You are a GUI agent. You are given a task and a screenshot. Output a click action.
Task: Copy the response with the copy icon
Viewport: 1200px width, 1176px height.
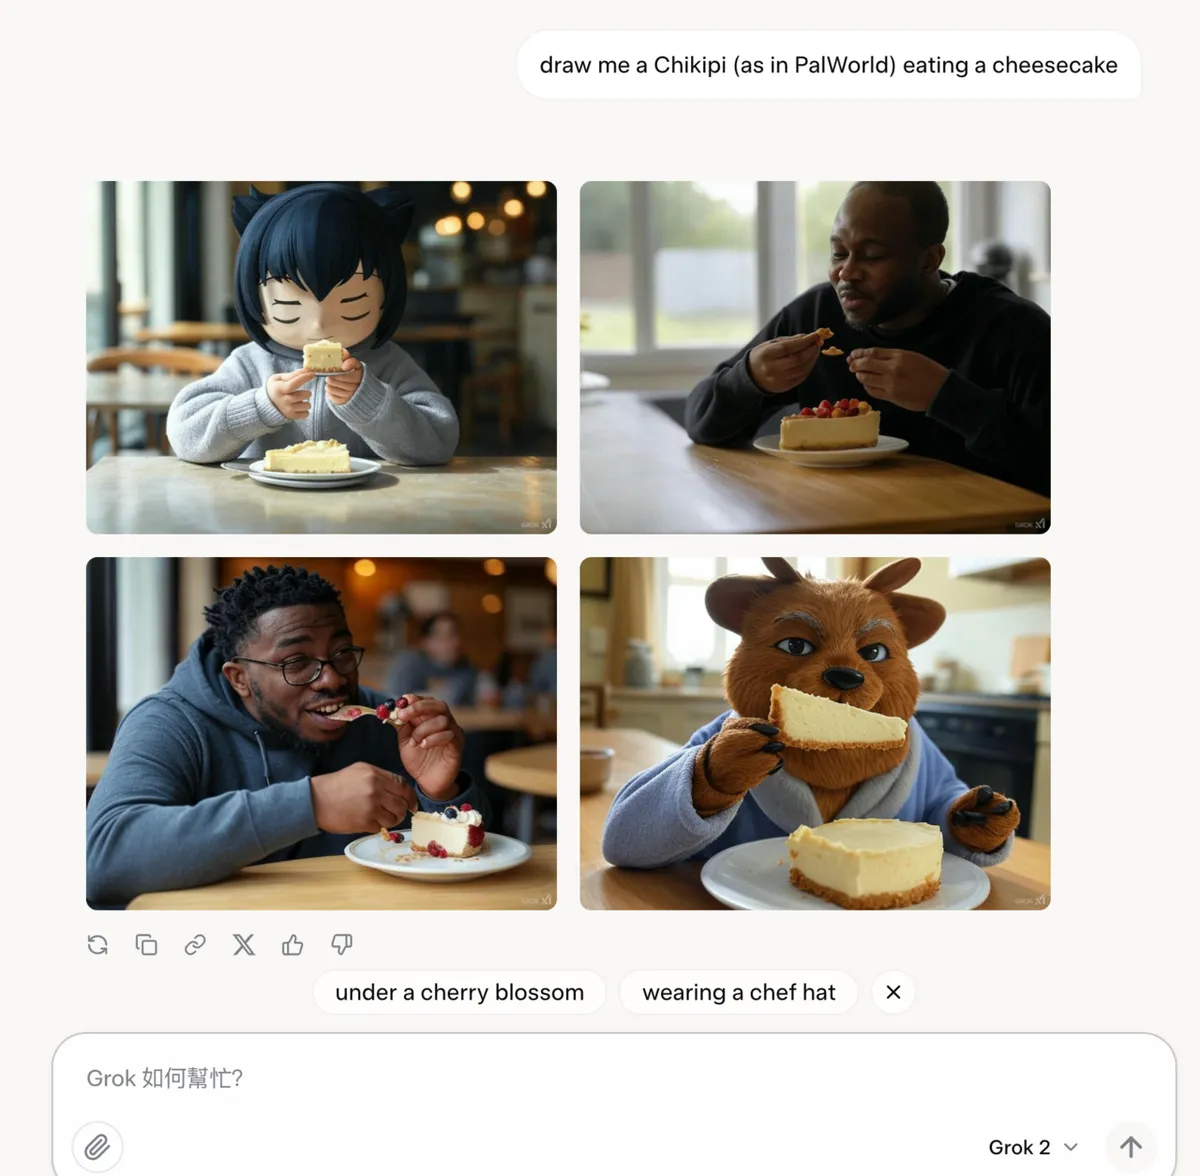(x=146, y=945)
